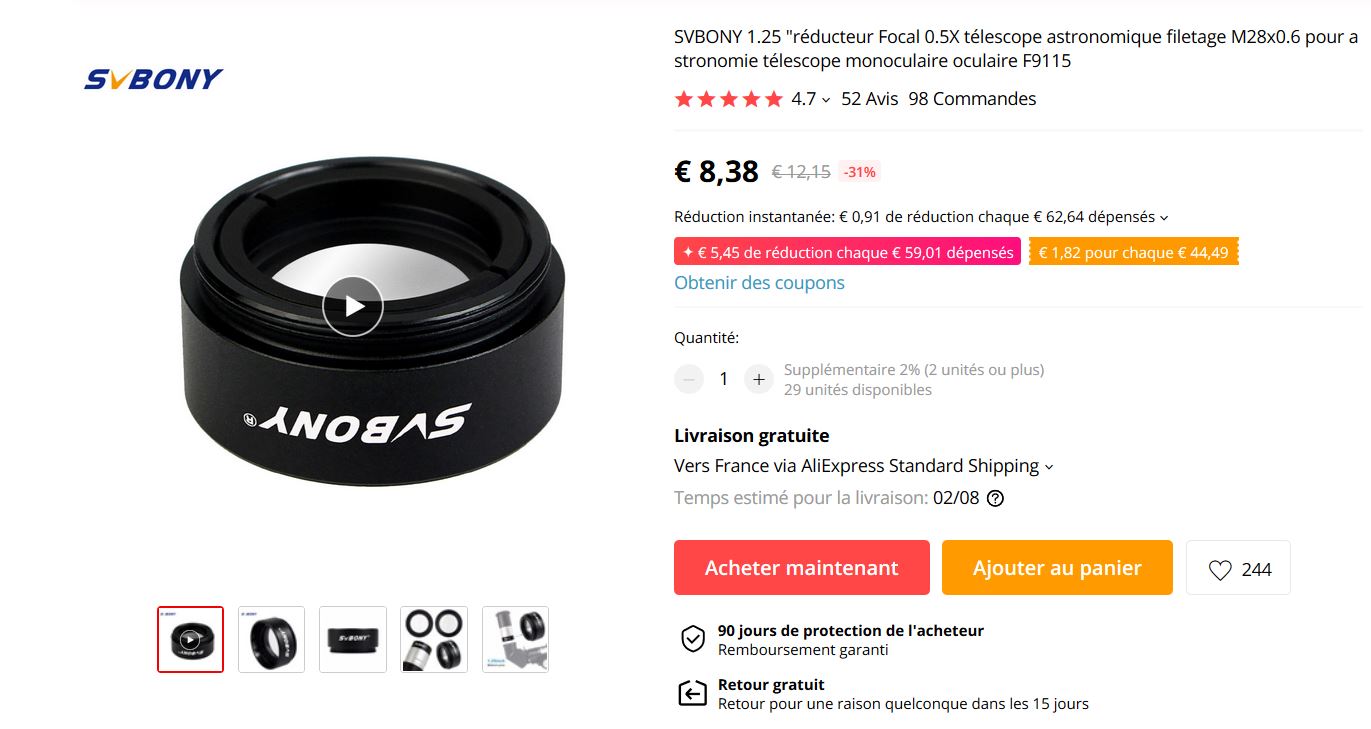Viewport: 1371px width, 729px height.
Task: Click the free return box icon
Action: click(692, 693)
